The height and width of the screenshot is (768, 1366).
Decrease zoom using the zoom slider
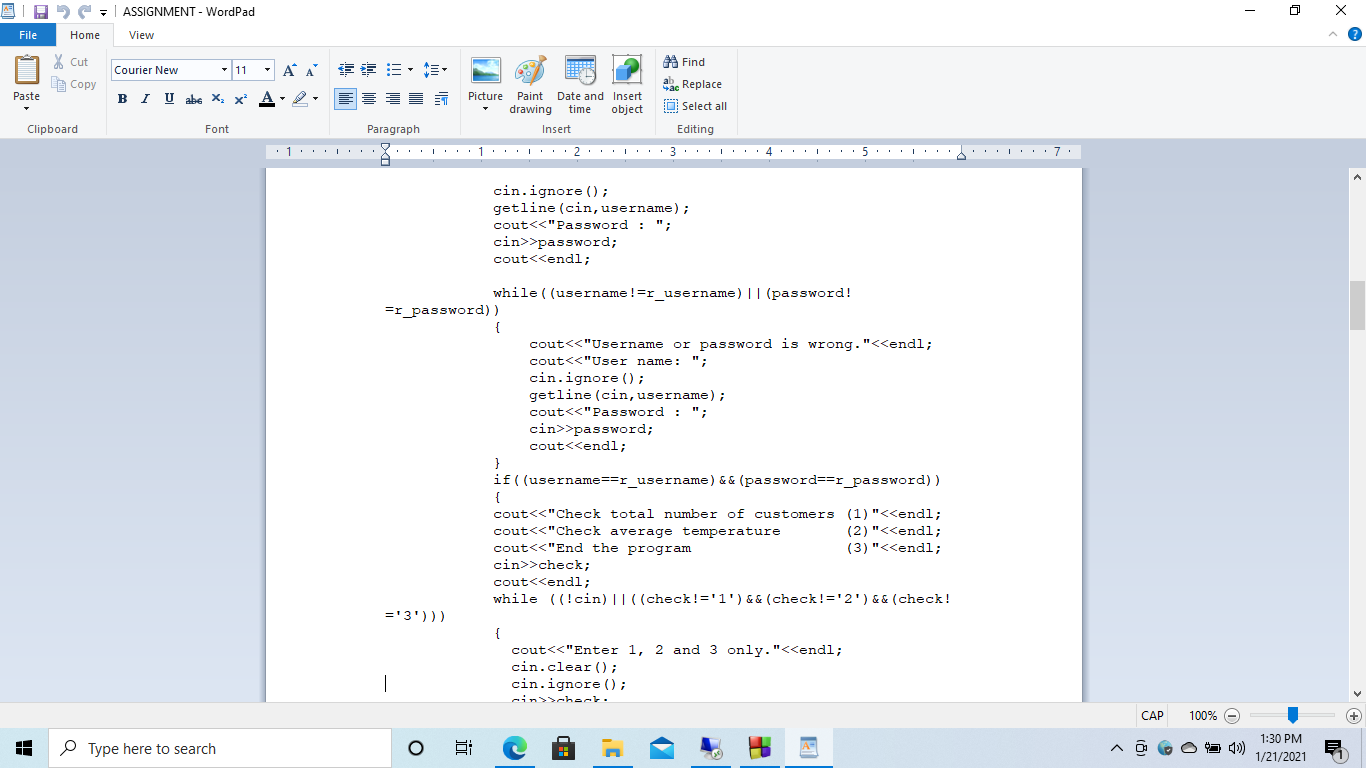[x=1233, y=716]
